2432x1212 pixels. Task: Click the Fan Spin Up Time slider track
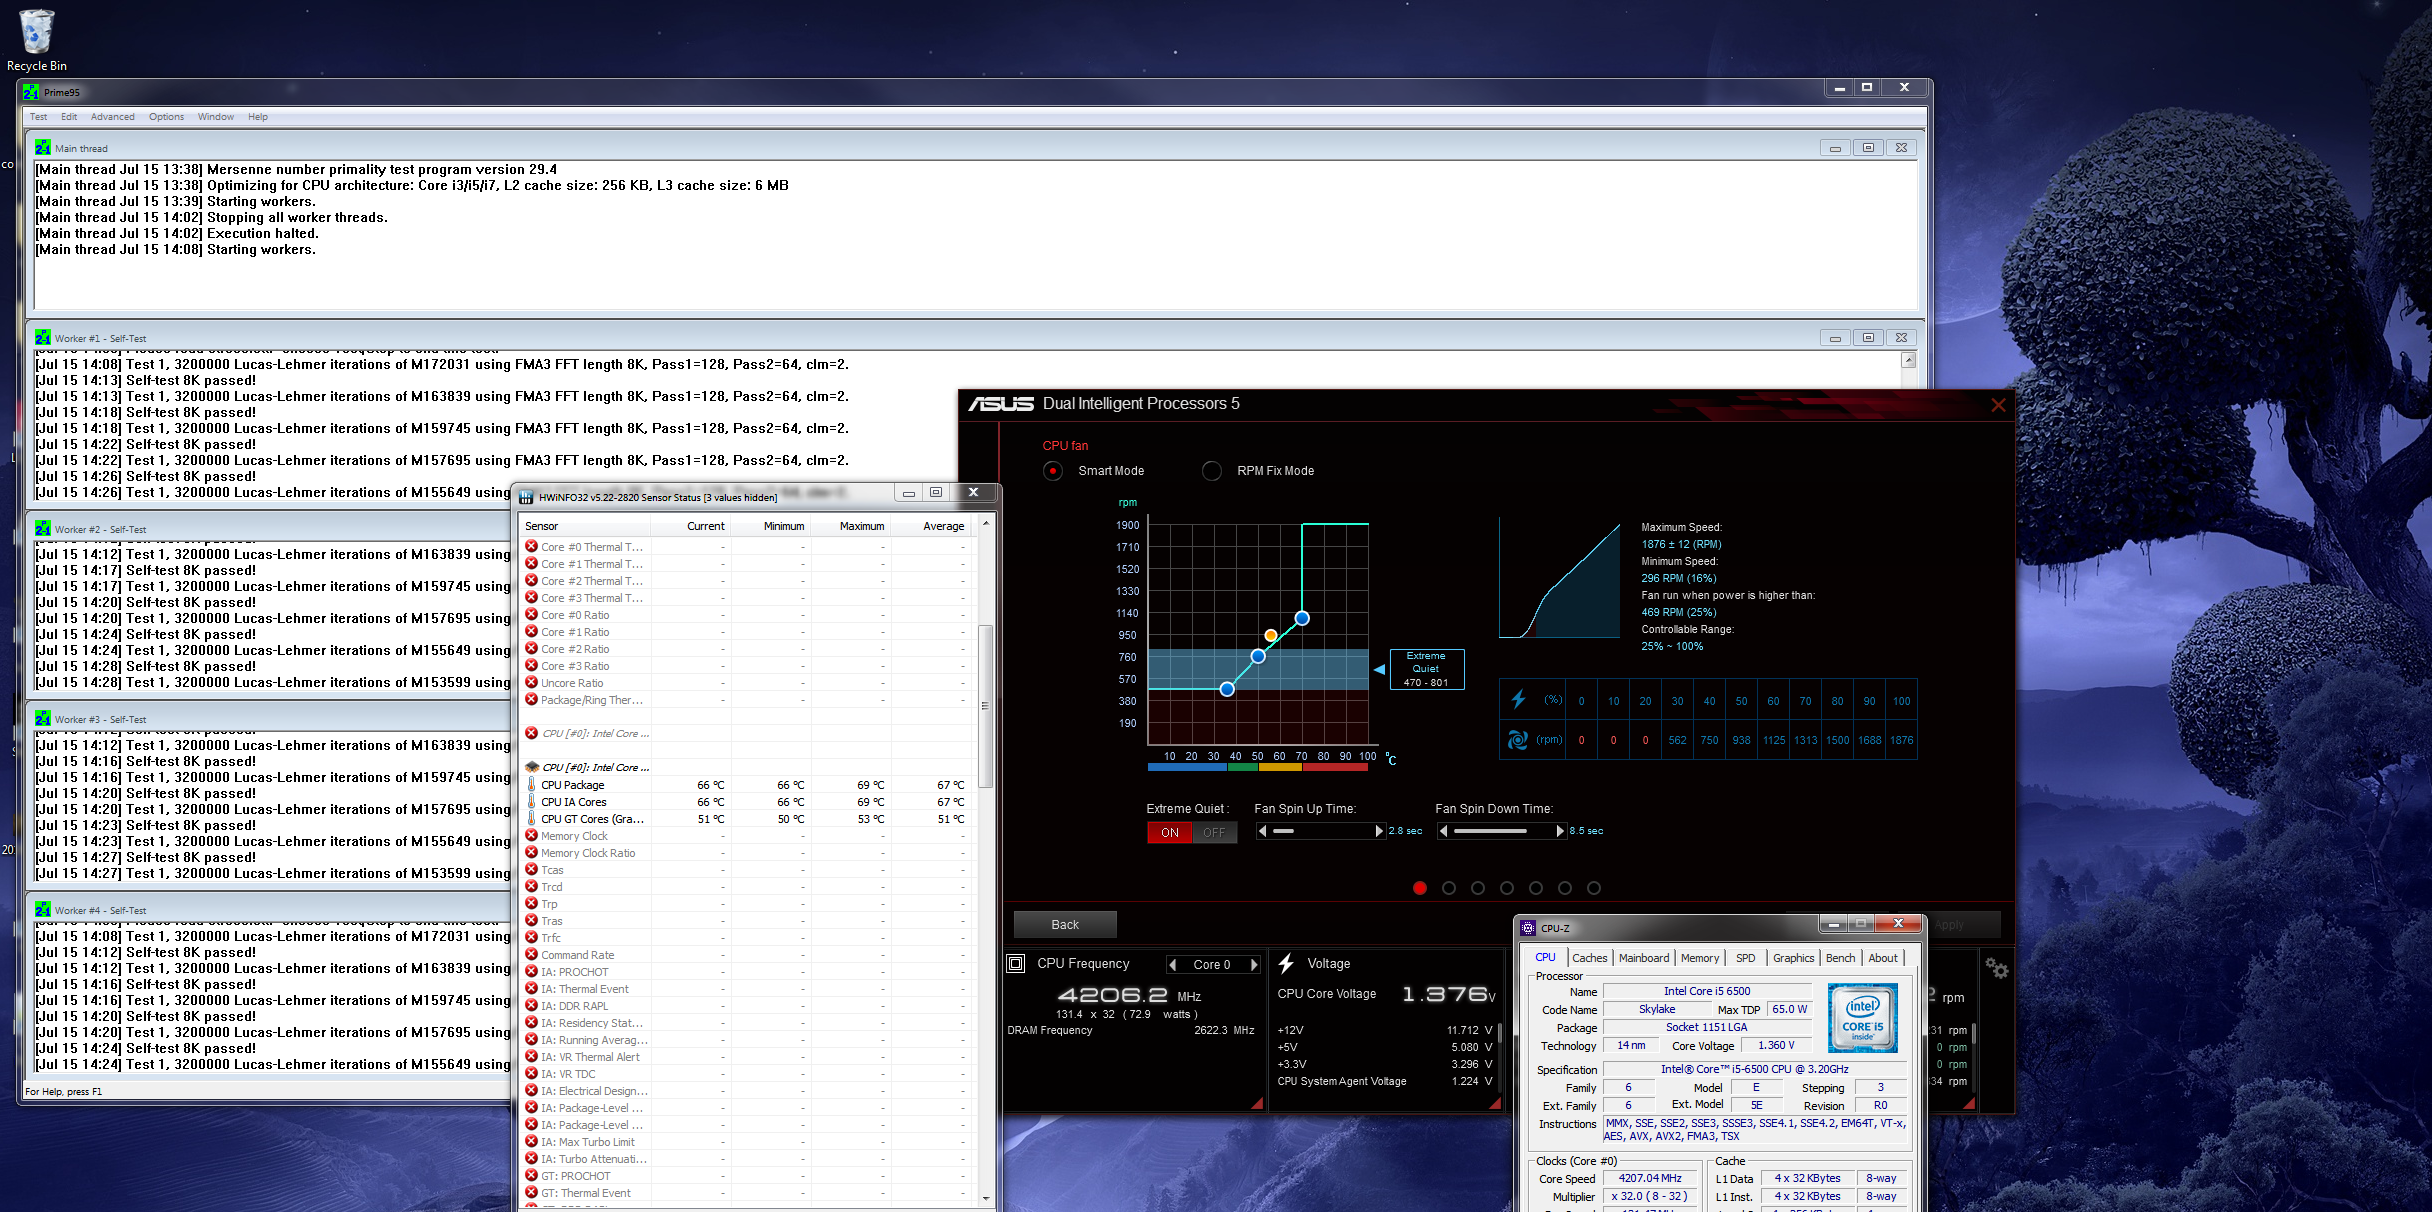(x=1321, y=830)
